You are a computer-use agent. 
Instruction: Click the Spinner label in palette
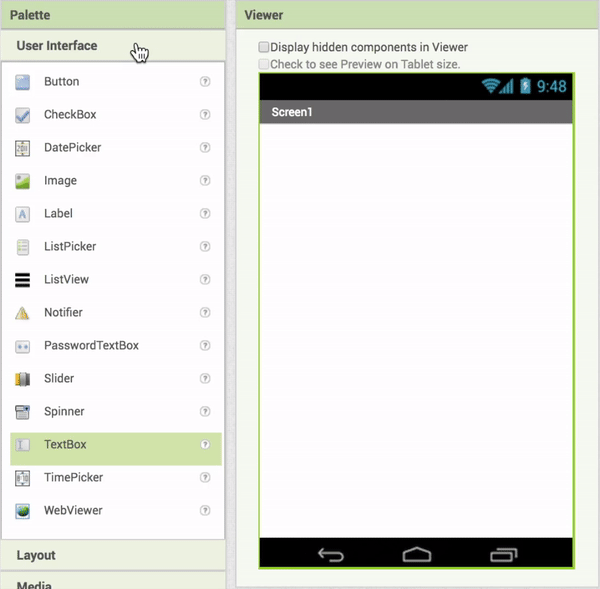click(64, 411)
